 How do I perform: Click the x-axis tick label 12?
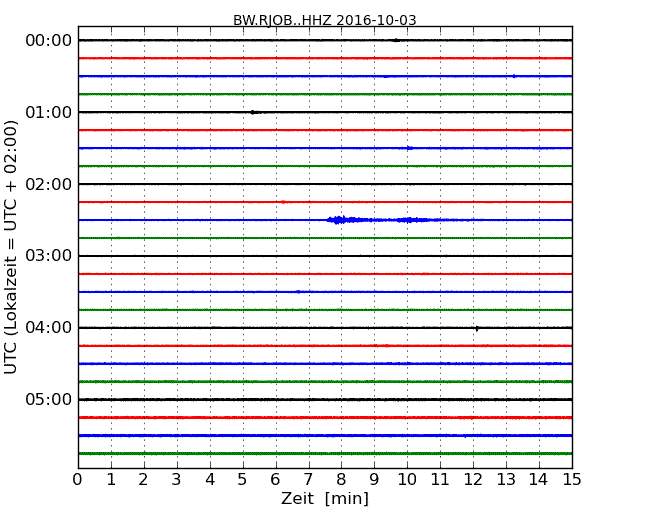click(x=473, y=480)
